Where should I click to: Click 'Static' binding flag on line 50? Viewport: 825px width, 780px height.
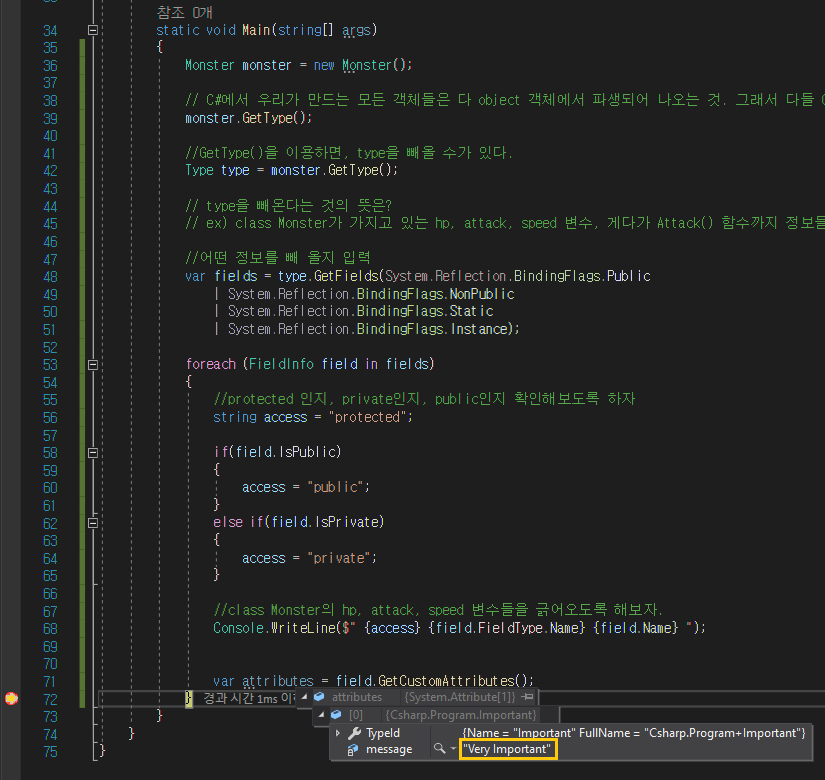tap(471, 311)
